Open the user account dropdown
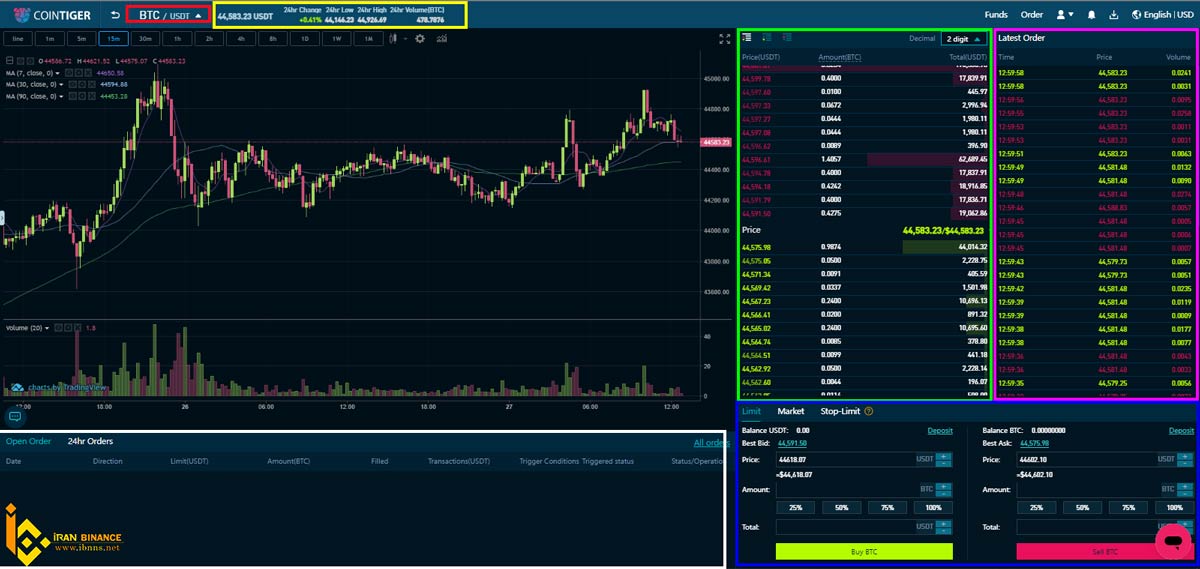 pos(1065,15)
